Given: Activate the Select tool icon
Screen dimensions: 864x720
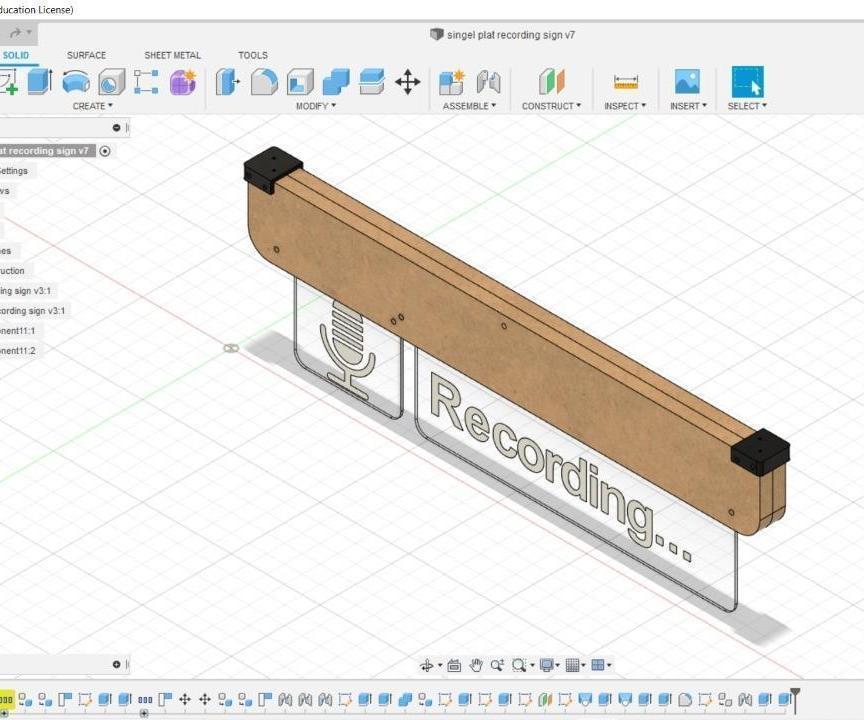Looking at the screenshot, I should (x=748, y=82).
